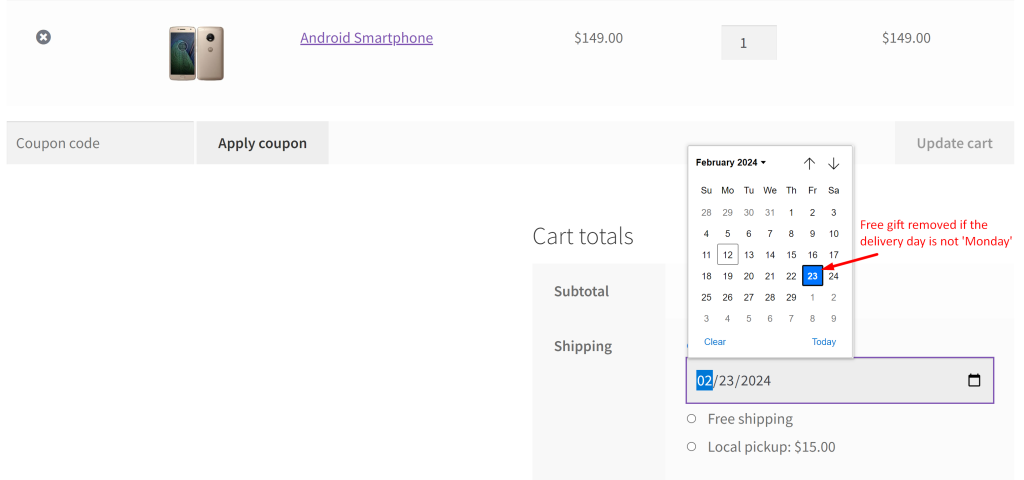Remove Android Smartphone from cart
The width and height of the screenshot is (1024, 480).
point(43,37)
